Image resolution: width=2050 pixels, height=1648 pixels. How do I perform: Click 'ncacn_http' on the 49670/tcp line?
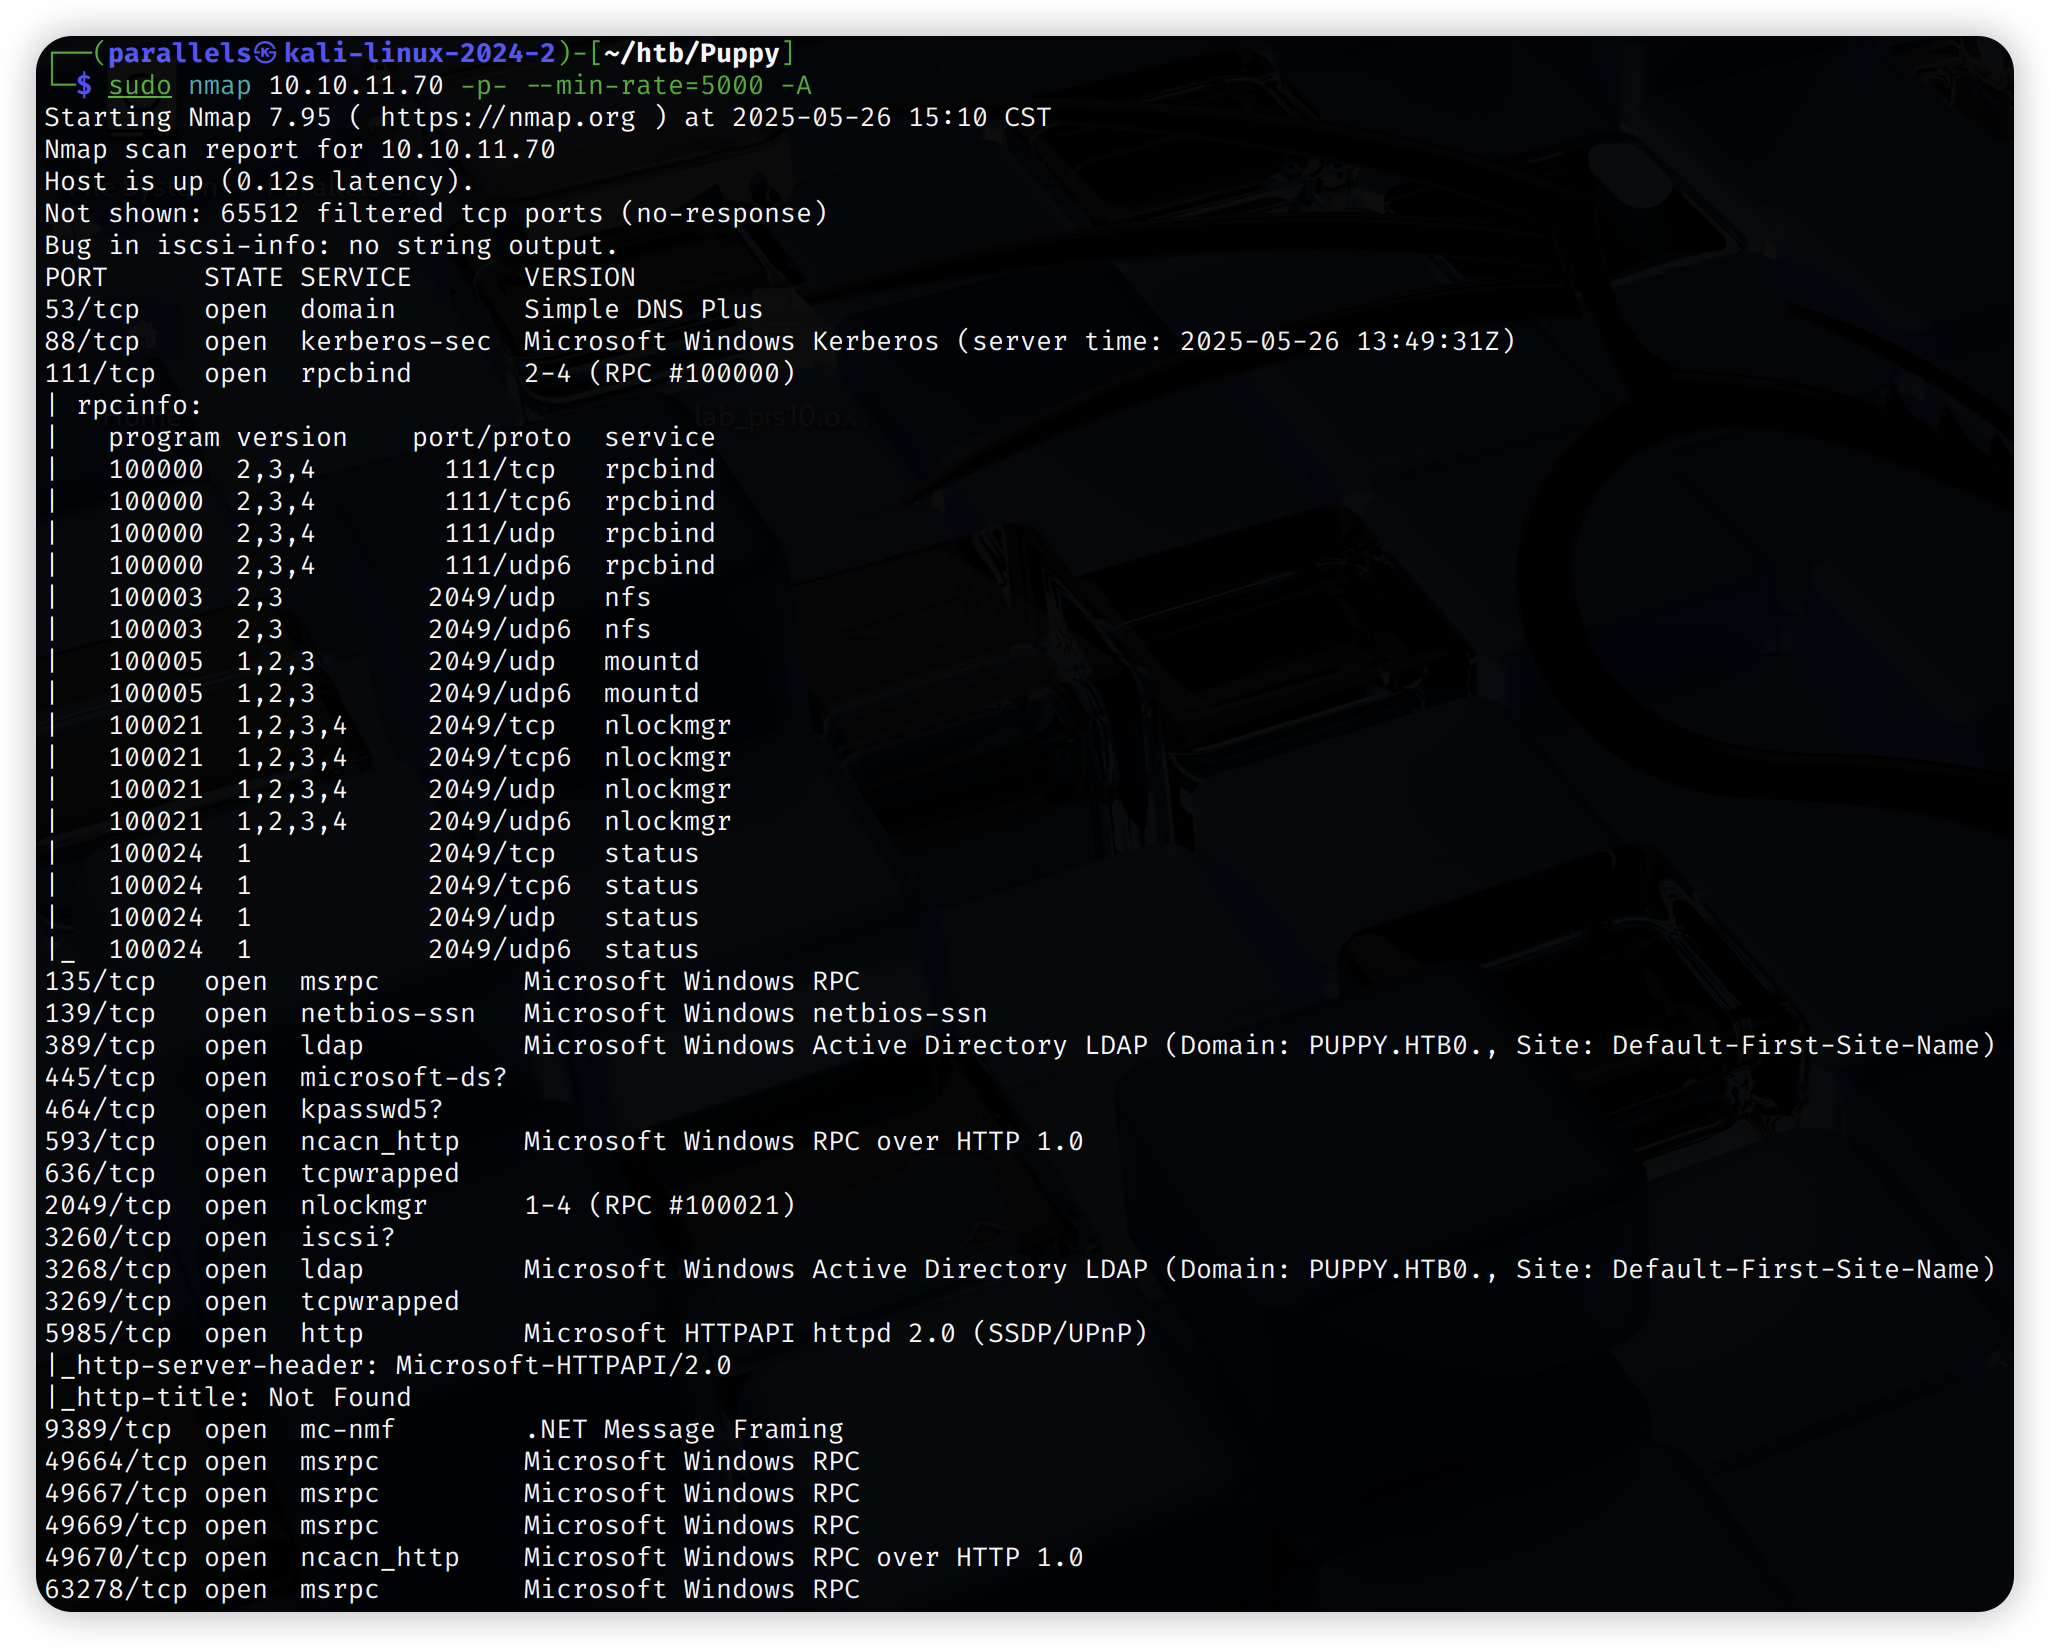pos(380,1558)
